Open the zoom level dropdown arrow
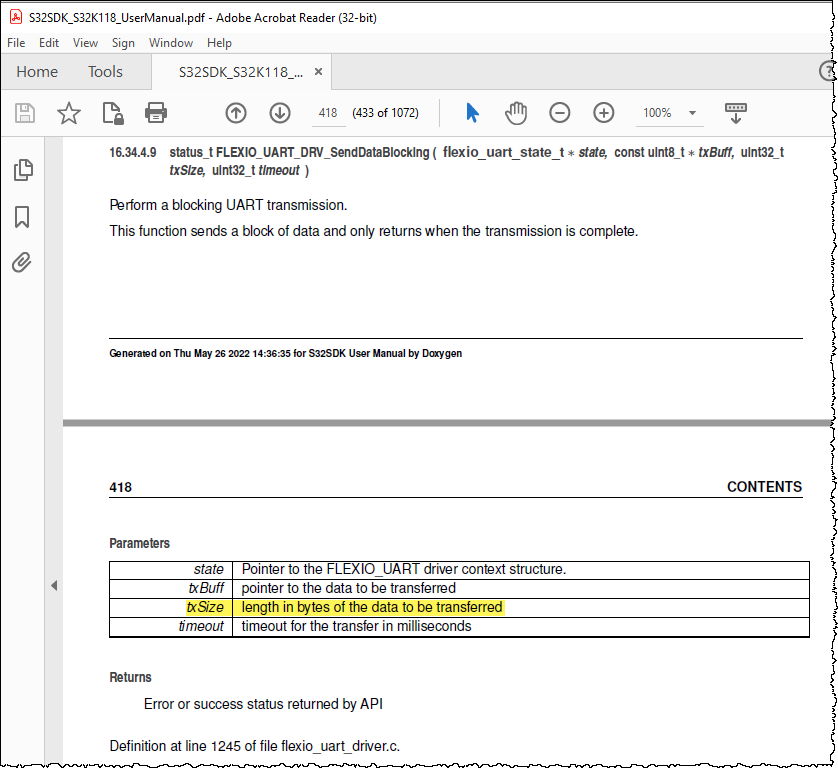 (x=692, y=113)
